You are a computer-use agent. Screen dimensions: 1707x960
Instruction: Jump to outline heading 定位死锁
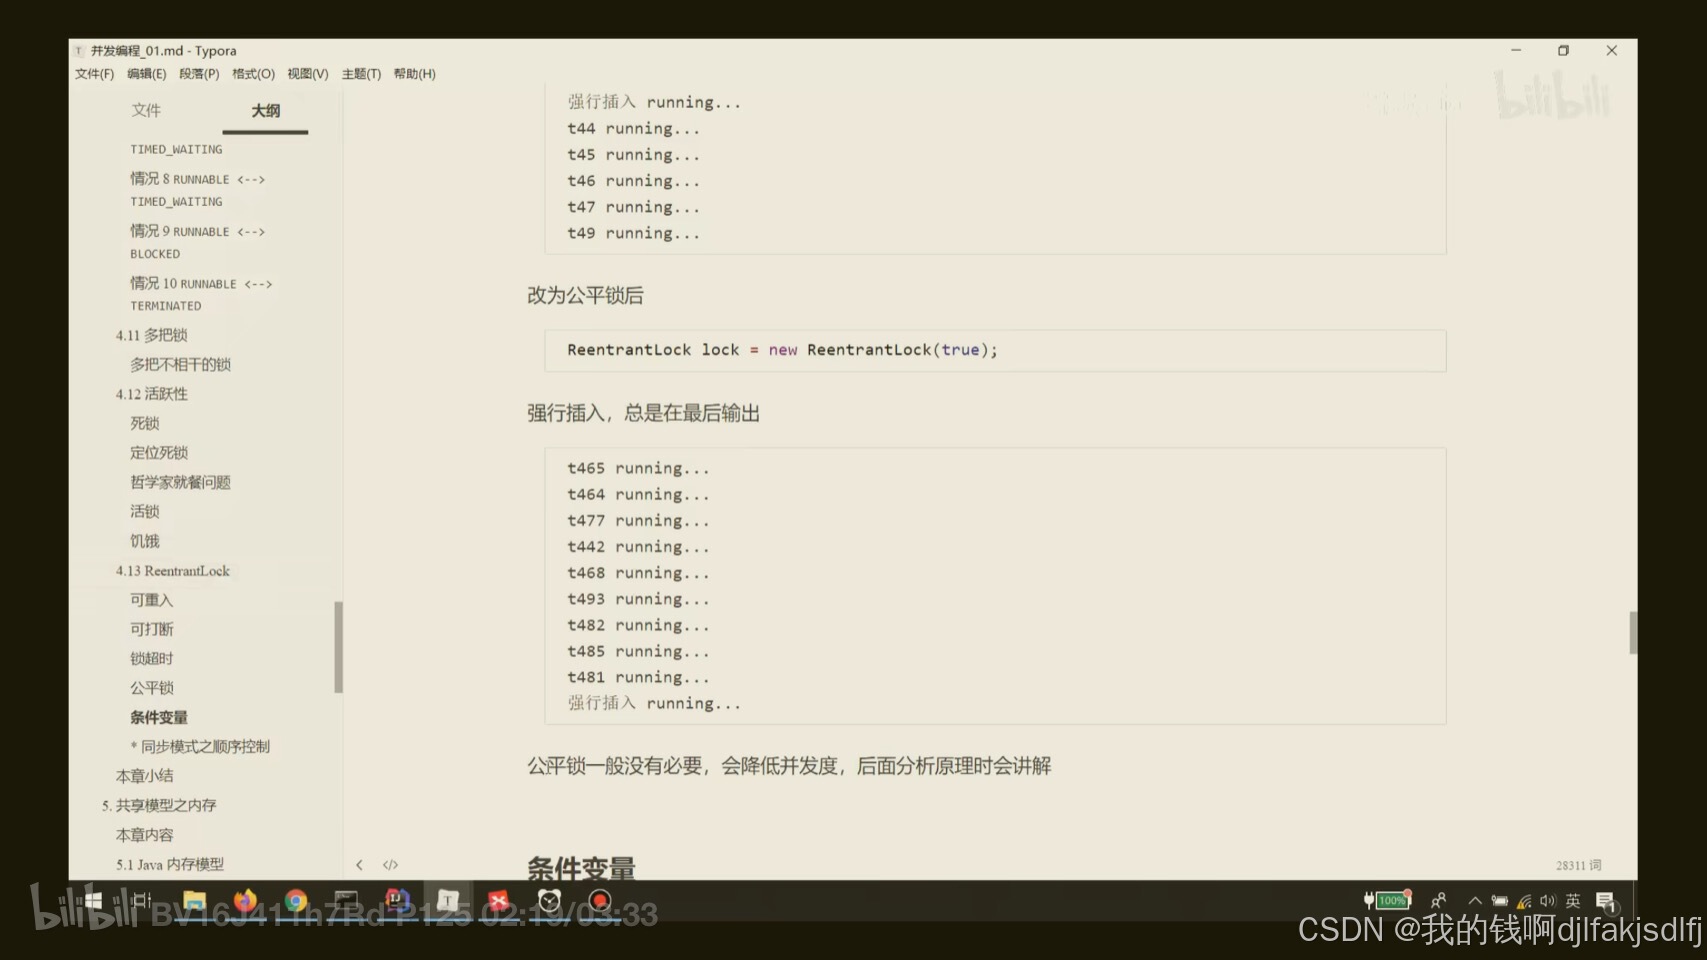[x=158, y=453]
